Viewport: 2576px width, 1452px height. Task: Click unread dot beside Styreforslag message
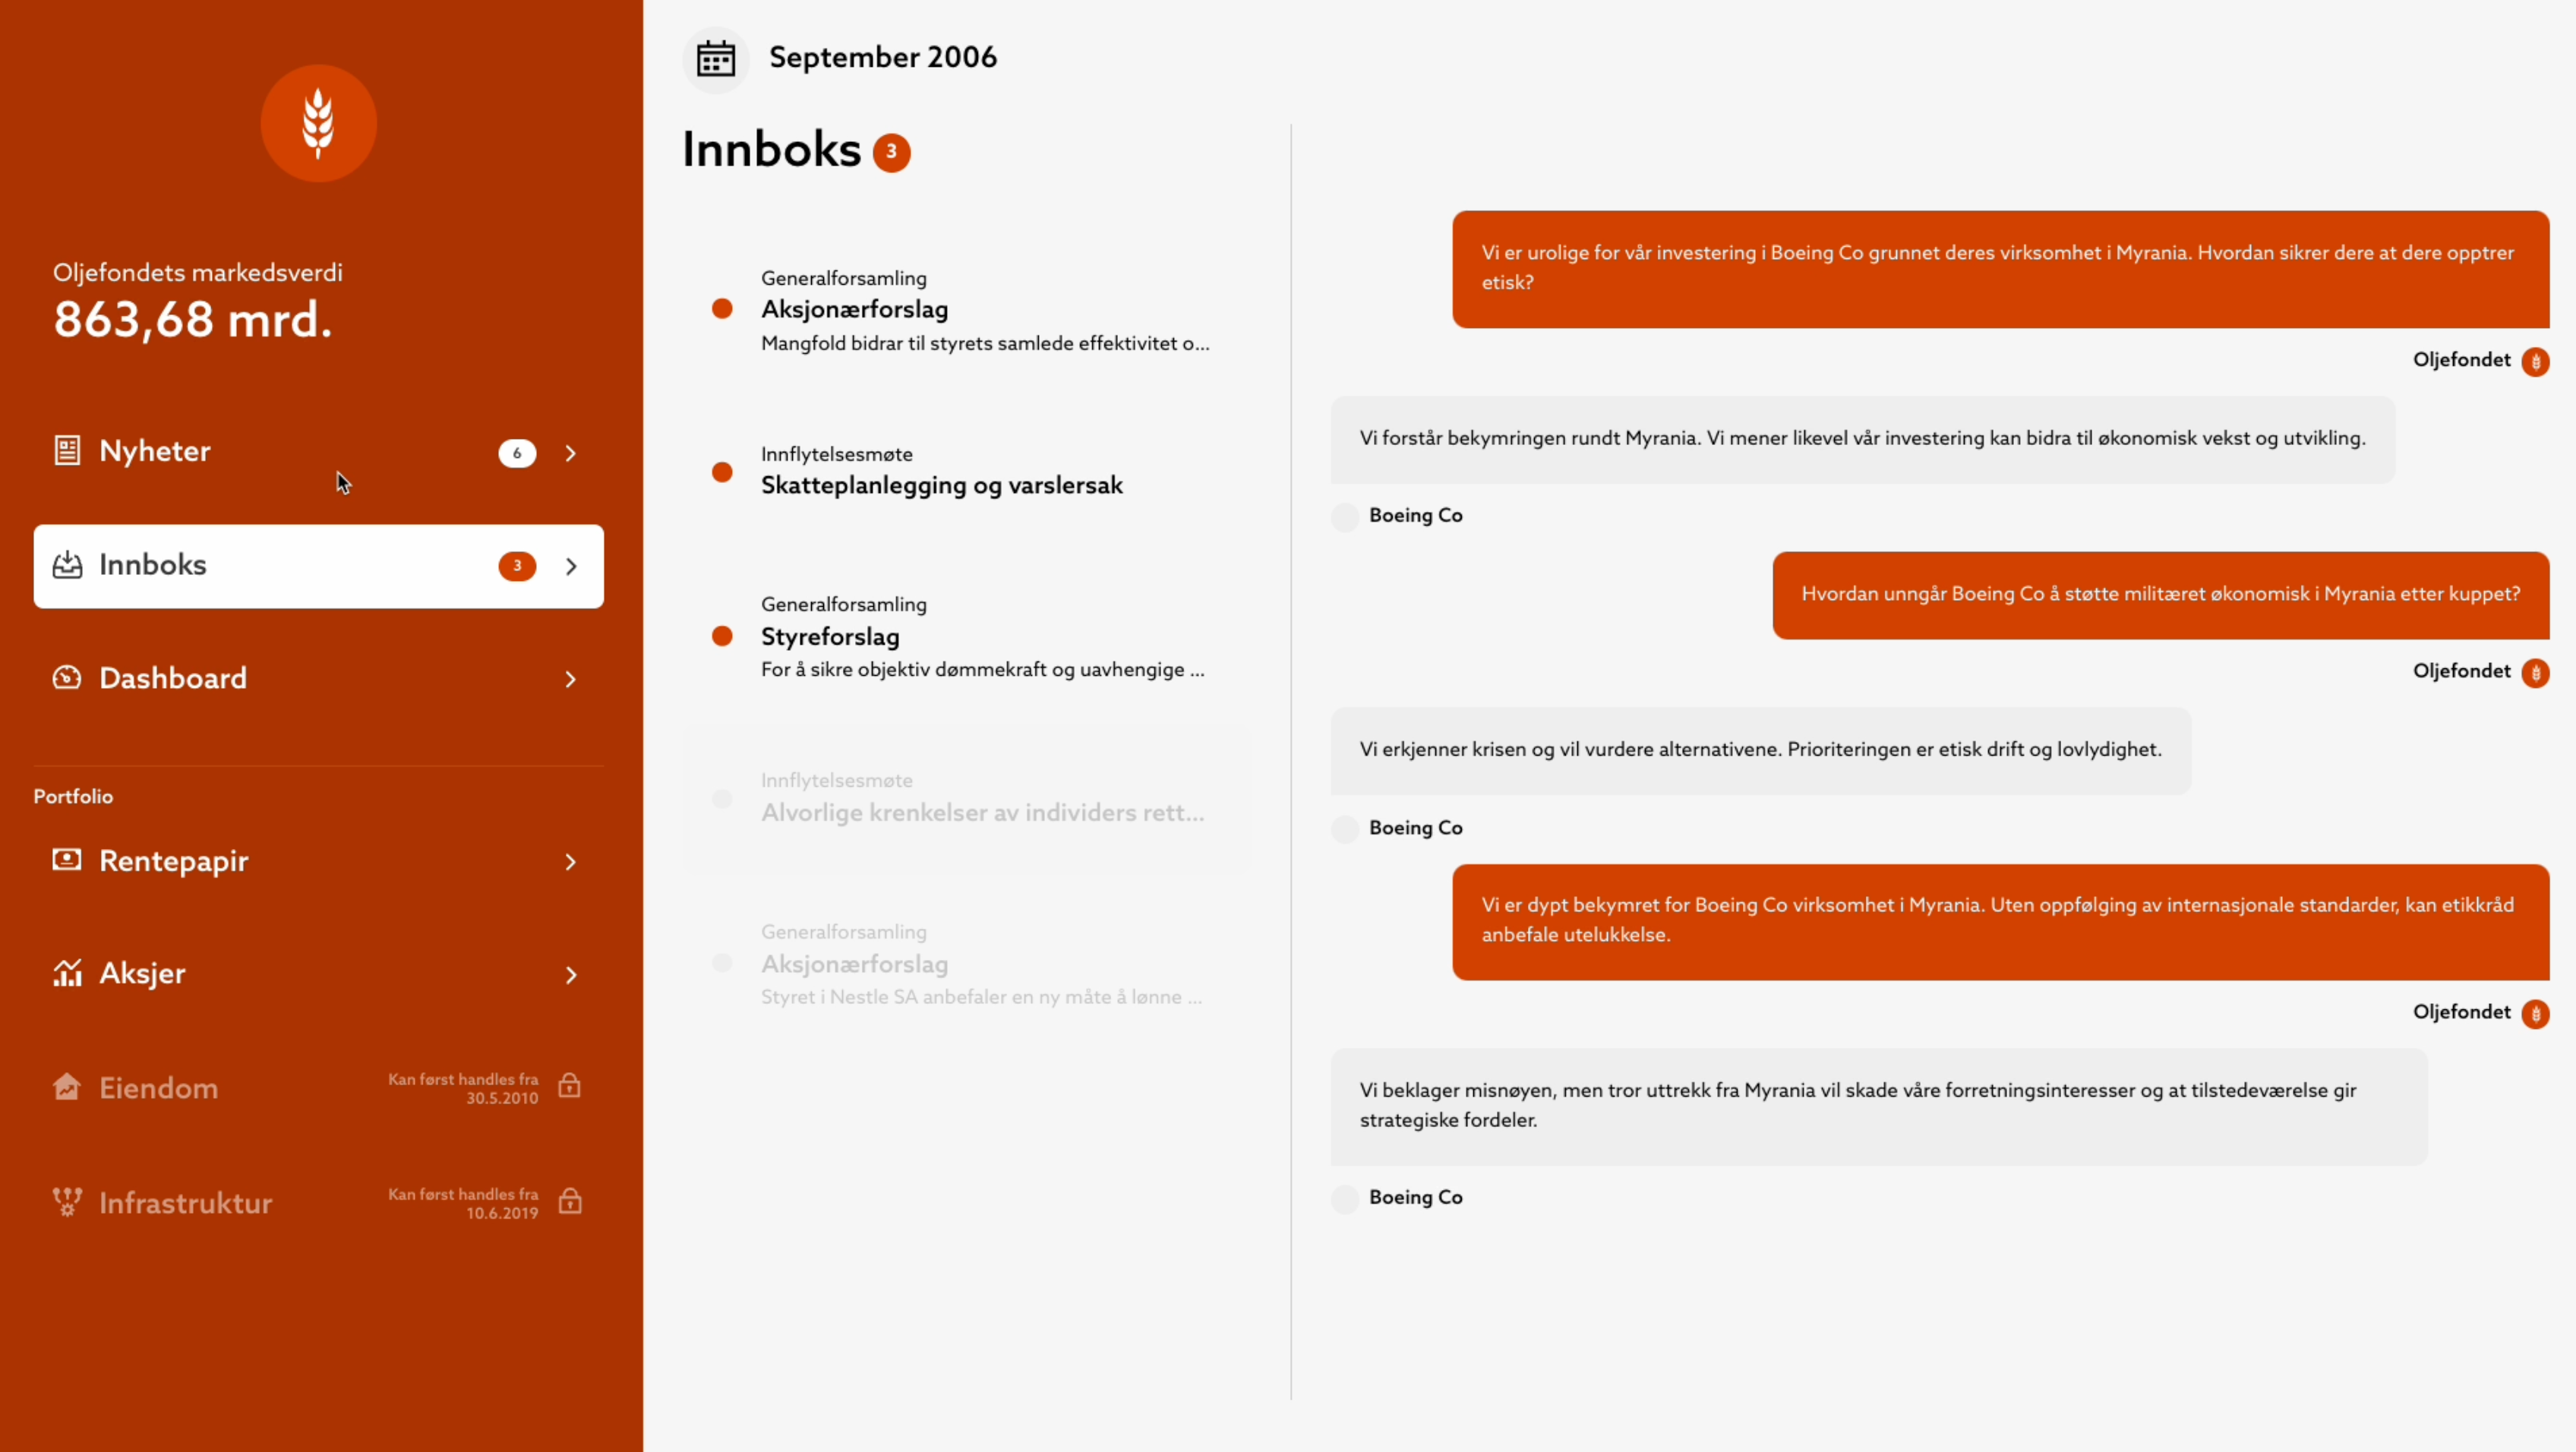coord(722,636)
